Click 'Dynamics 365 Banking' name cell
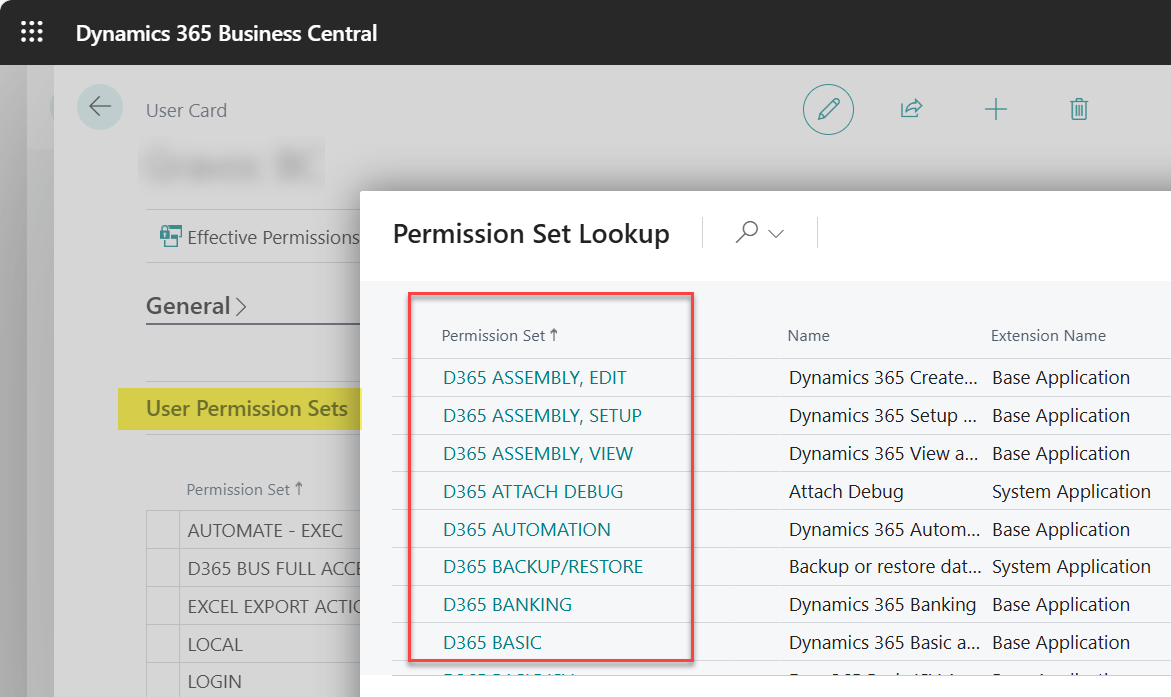1171x697 pixels. (x=882, y=604)
